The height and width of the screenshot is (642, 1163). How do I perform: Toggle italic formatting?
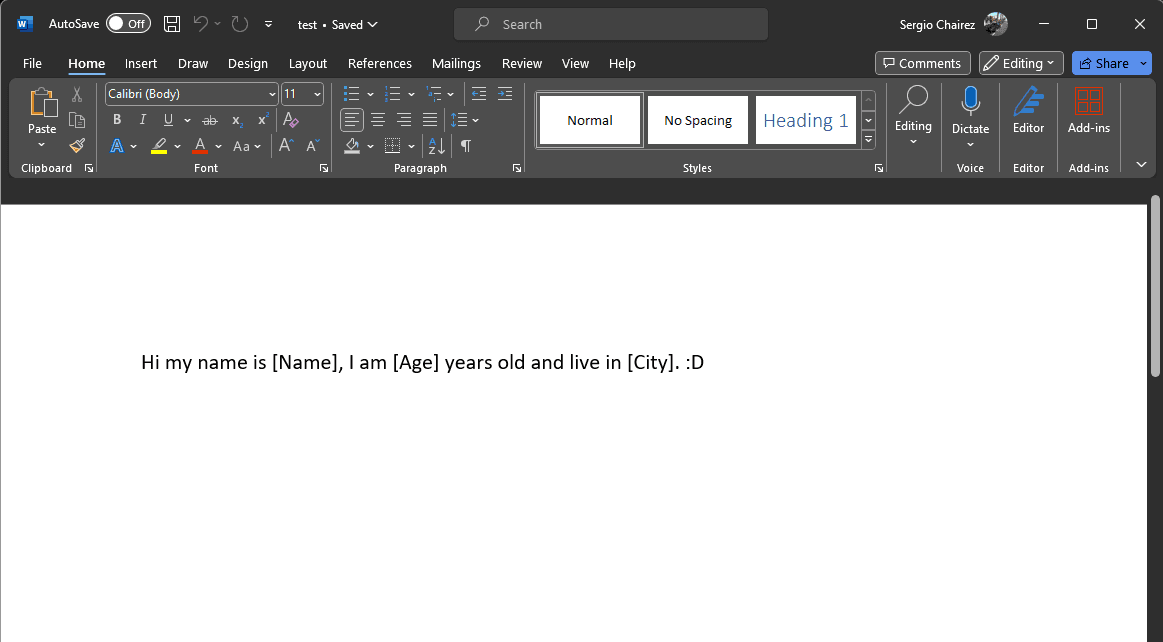pos(142,120)
